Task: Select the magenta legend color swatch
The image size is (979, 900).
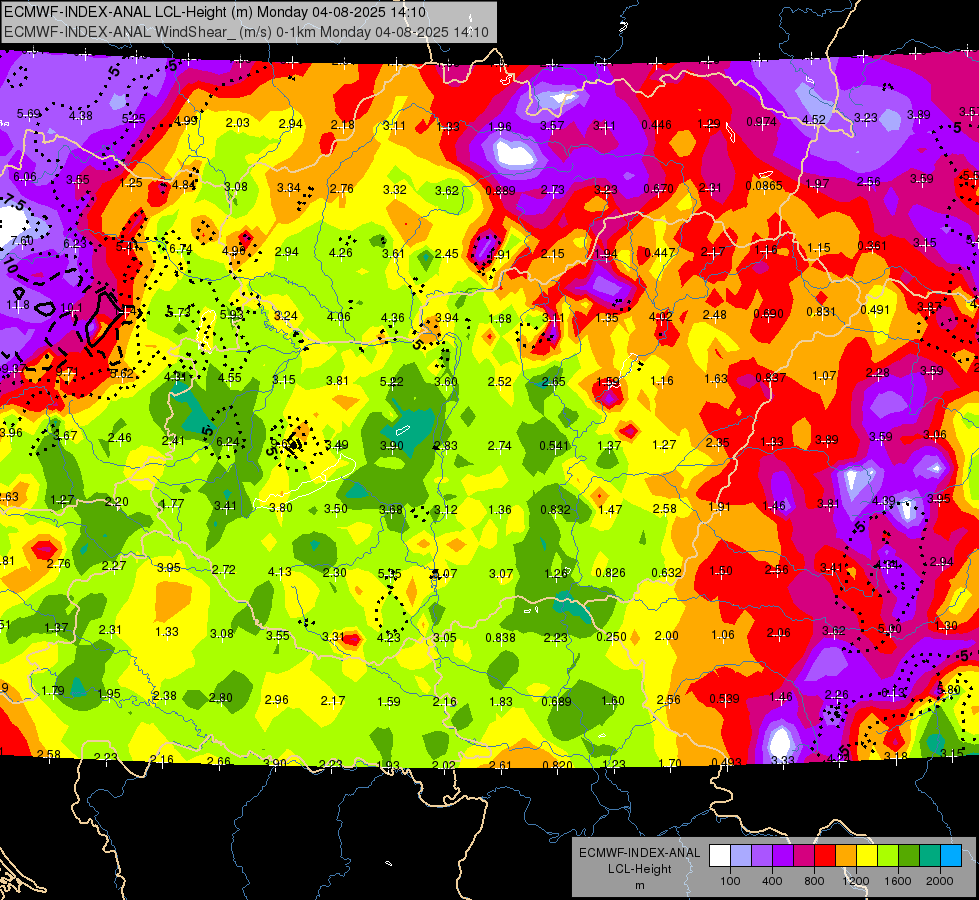Action: (804, 856)
